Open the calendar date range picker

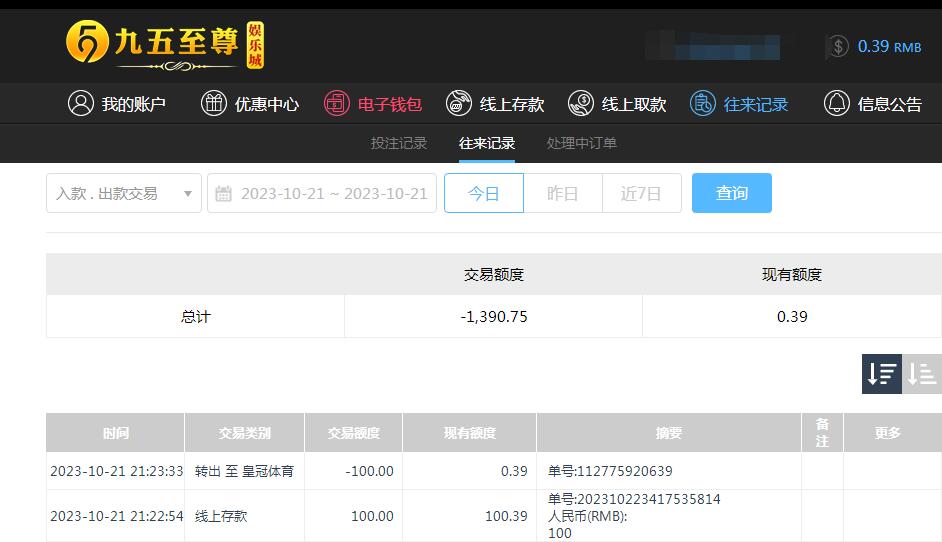pos(321,193)
